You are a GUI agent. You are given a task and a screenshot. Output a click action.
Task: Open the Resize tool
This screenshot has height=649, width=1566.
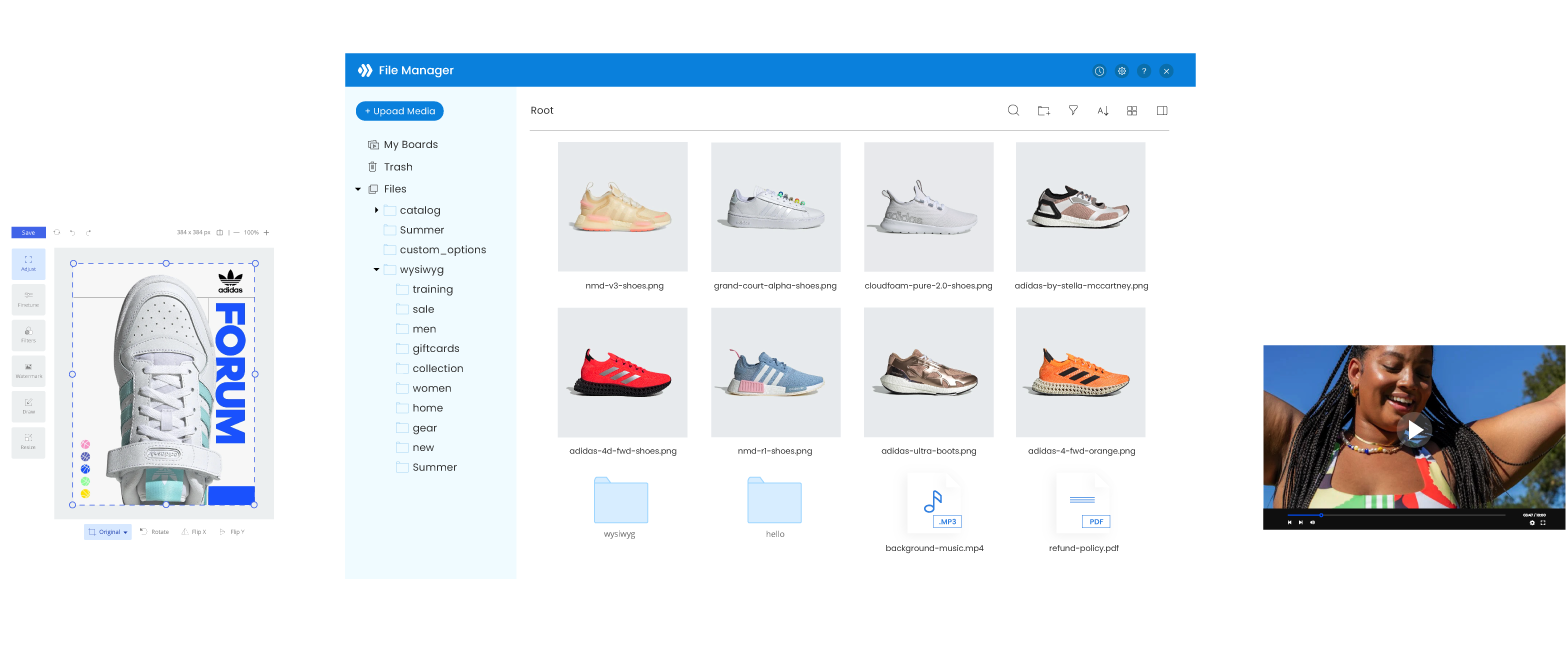(28, 441)
